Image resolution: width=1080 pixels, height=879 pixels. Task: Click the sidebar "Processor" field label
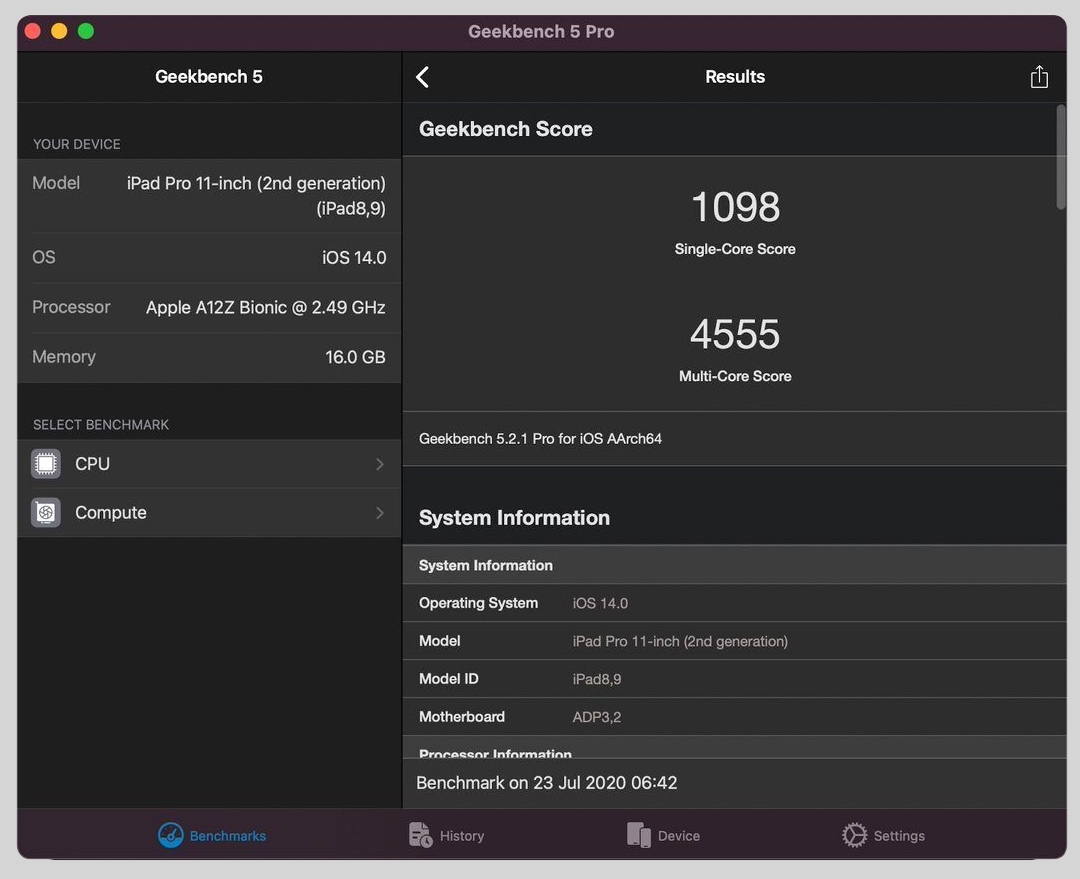coord(71,307)
